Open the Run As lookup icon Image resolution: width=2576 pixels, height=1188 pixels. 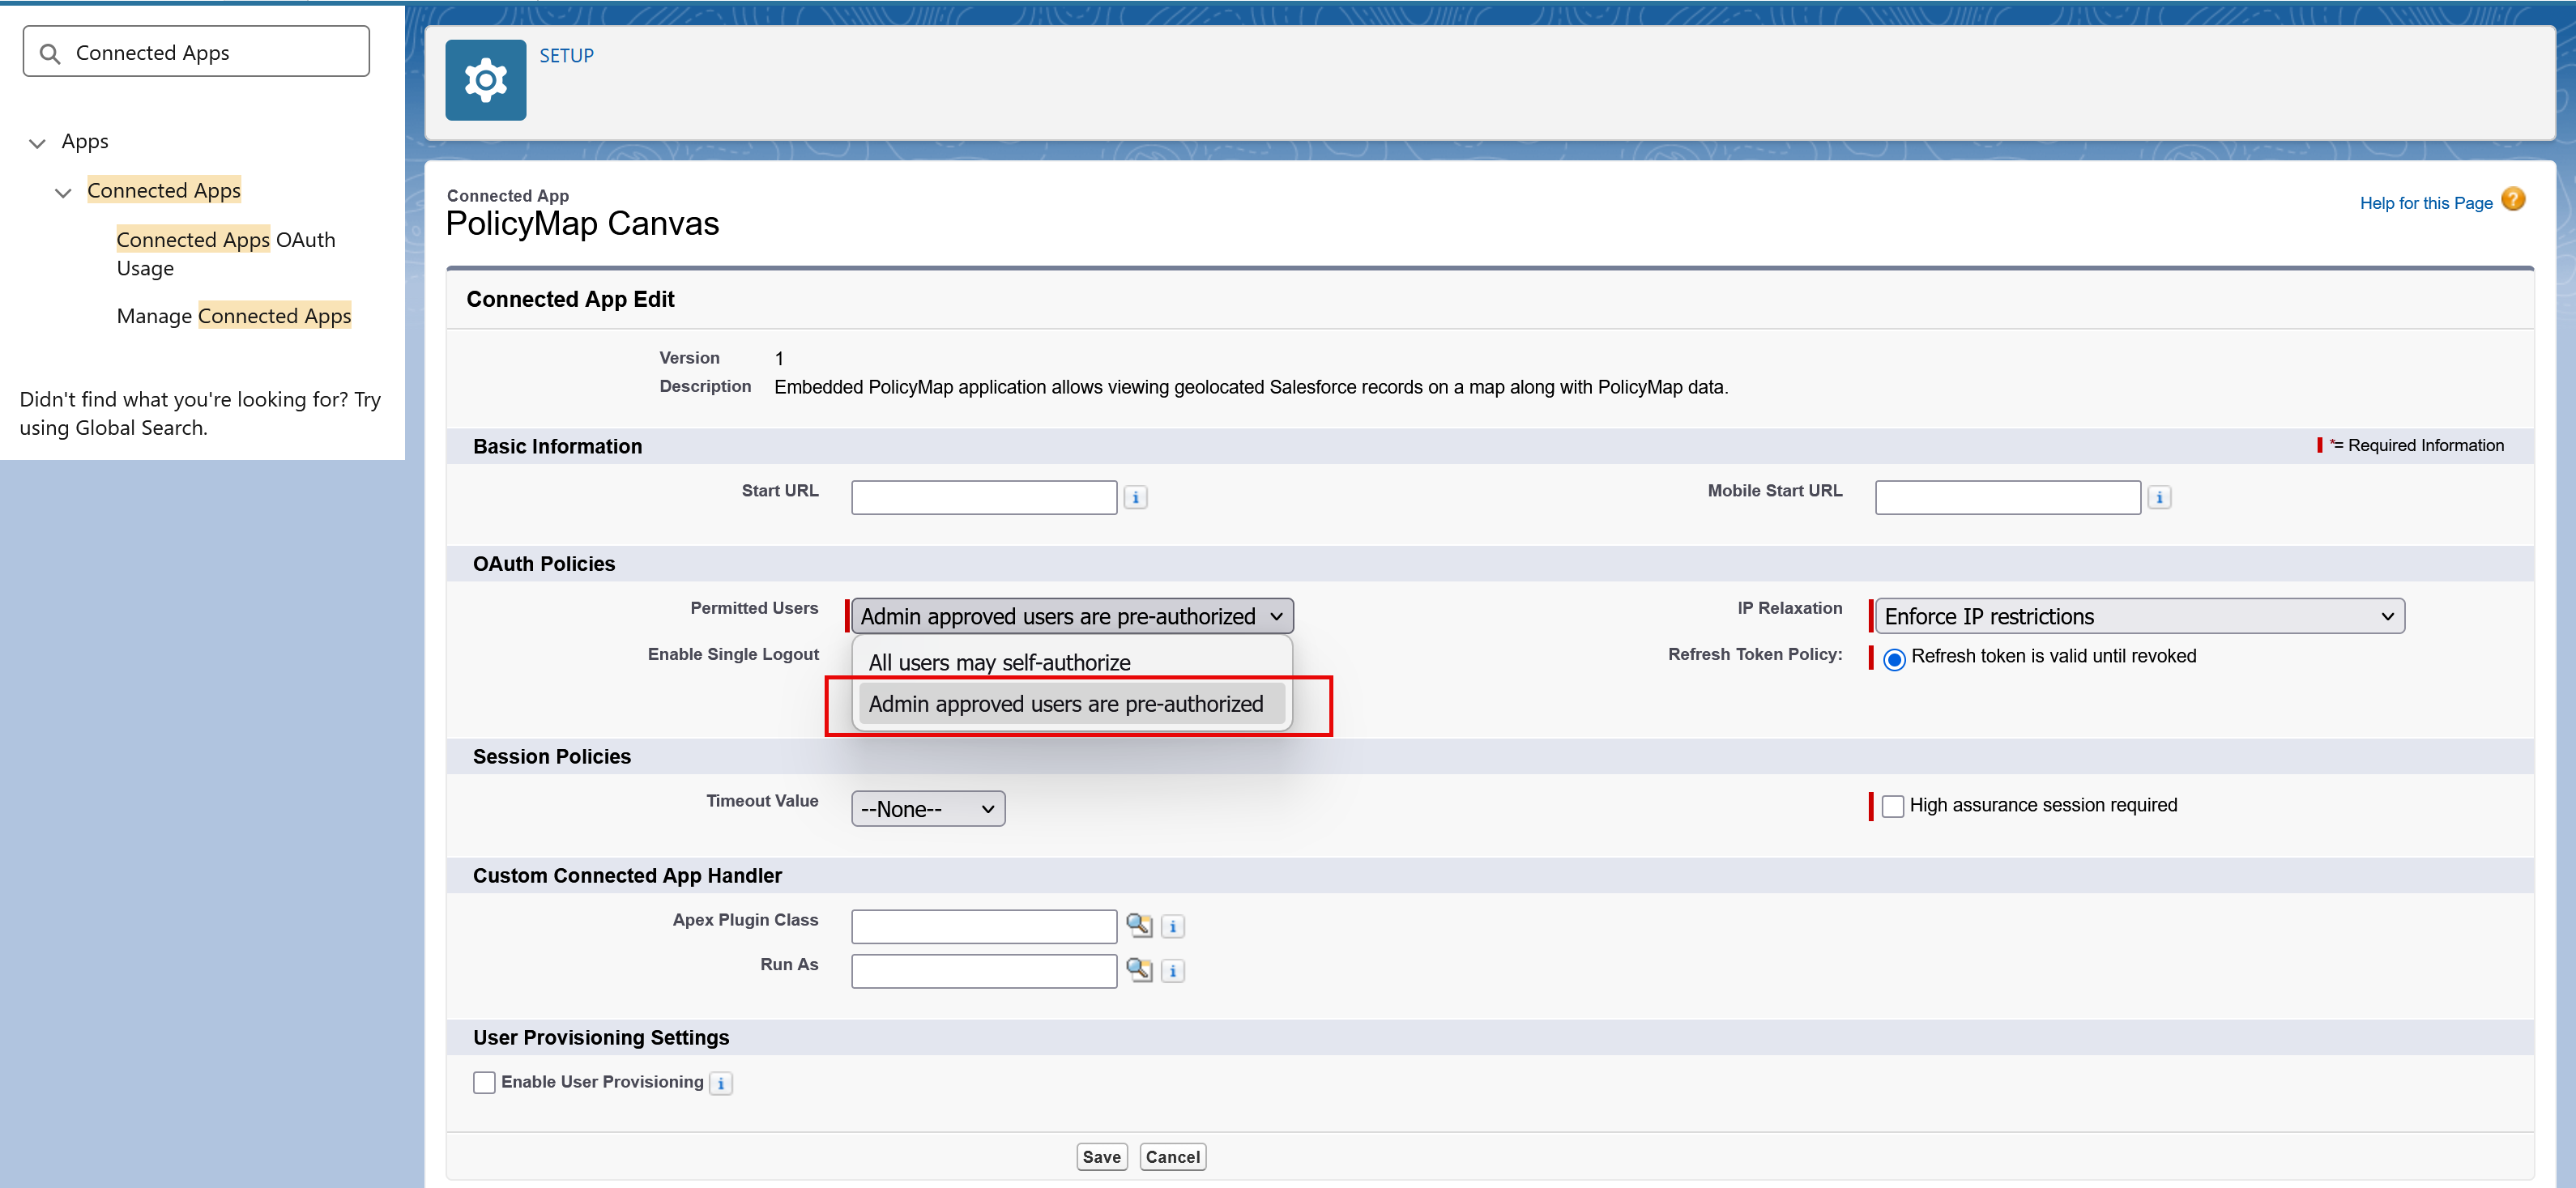pos(1139,969)
